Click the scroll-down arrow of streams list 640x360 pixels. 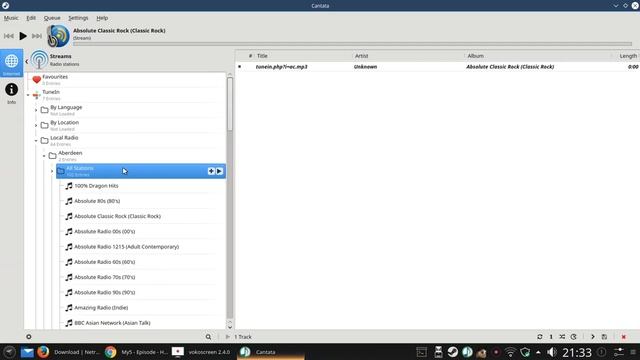click(x=230, y=327)
